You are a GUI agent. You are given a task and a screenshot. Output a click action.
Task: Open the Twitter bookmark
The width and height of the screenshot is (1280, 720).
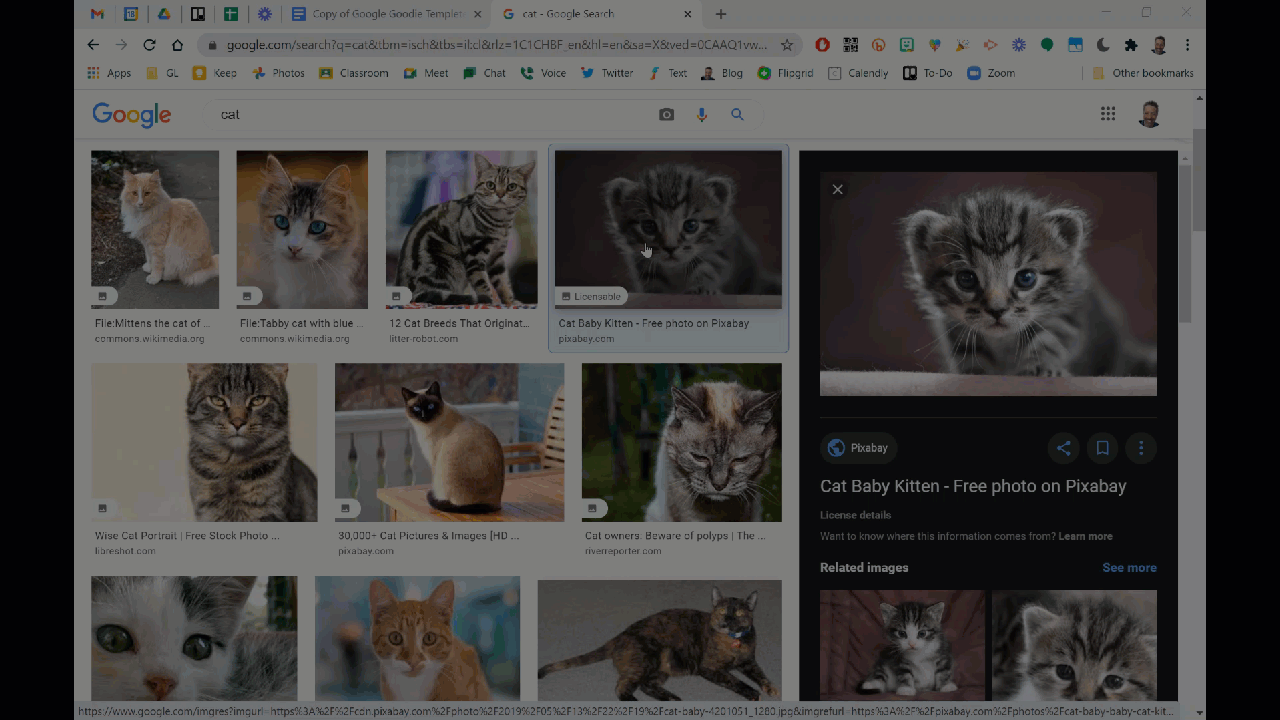coord(607,73)
